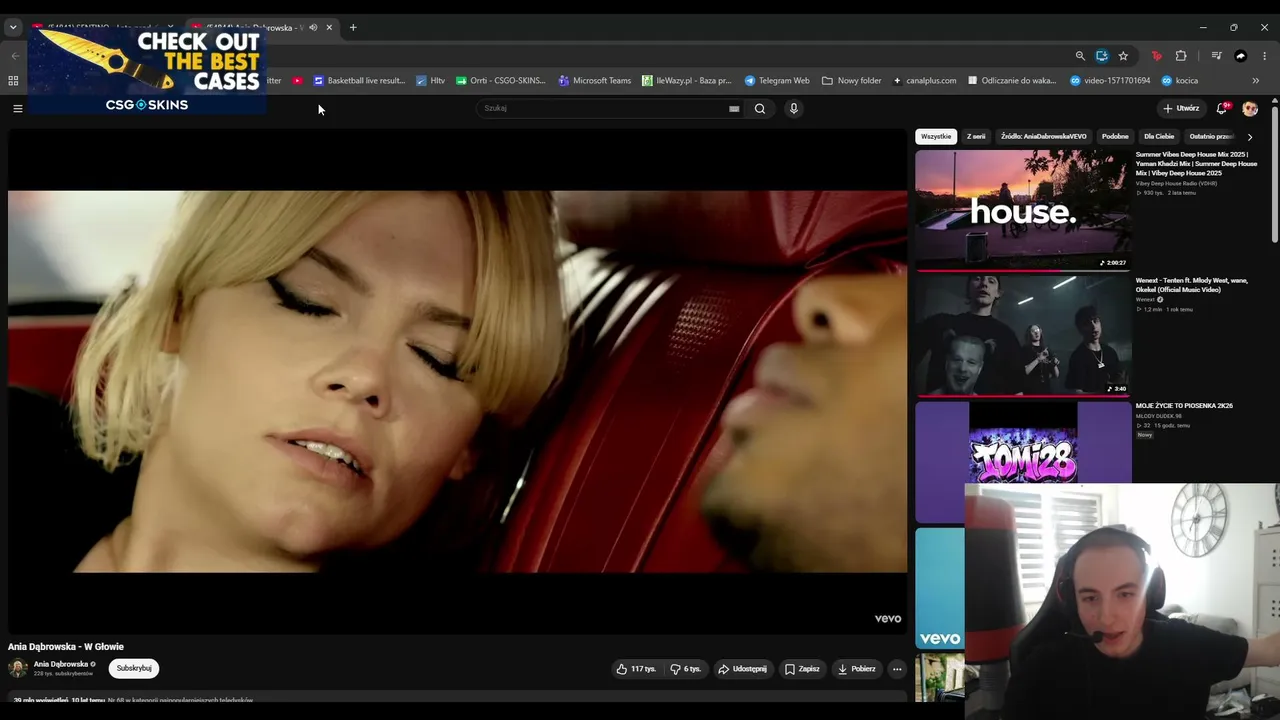Open the YouTube account avatar menu
The image size is (1280, 720).
pos(1250,109)
